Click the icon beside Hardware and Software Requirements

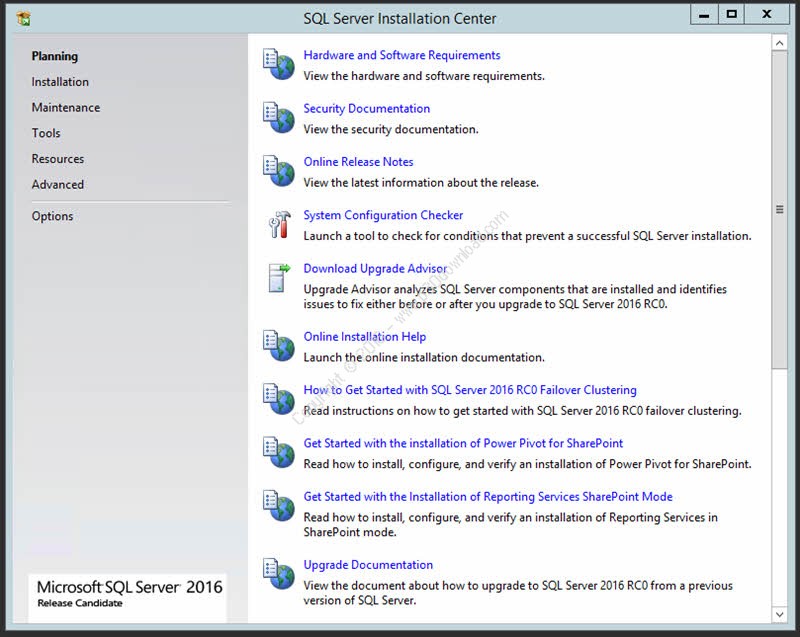(278, 64)
